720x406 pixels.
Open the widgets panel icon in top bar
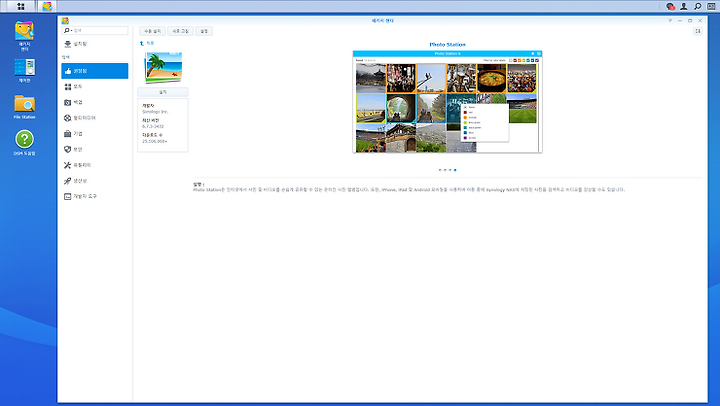tap(711, 6)
